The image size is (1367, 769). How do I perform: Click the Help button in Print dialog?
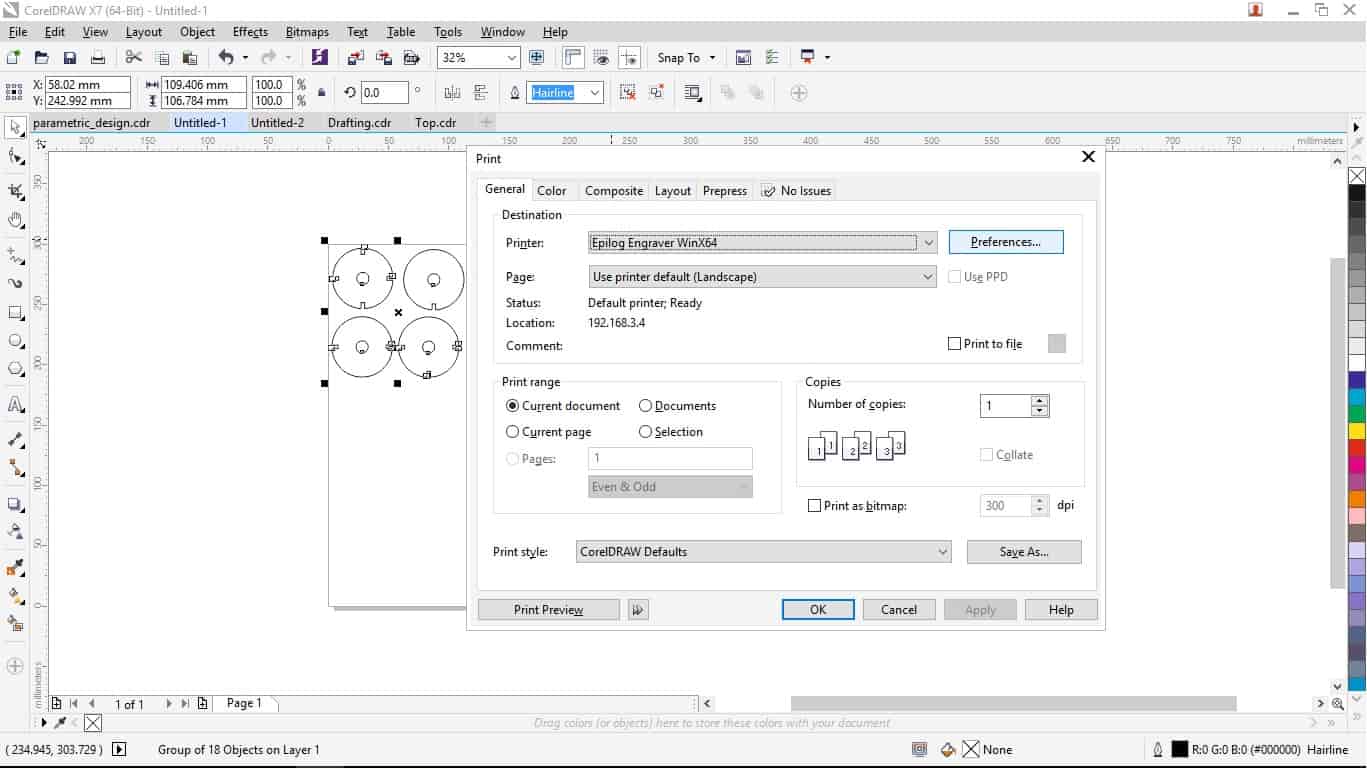pos(1061,610)
